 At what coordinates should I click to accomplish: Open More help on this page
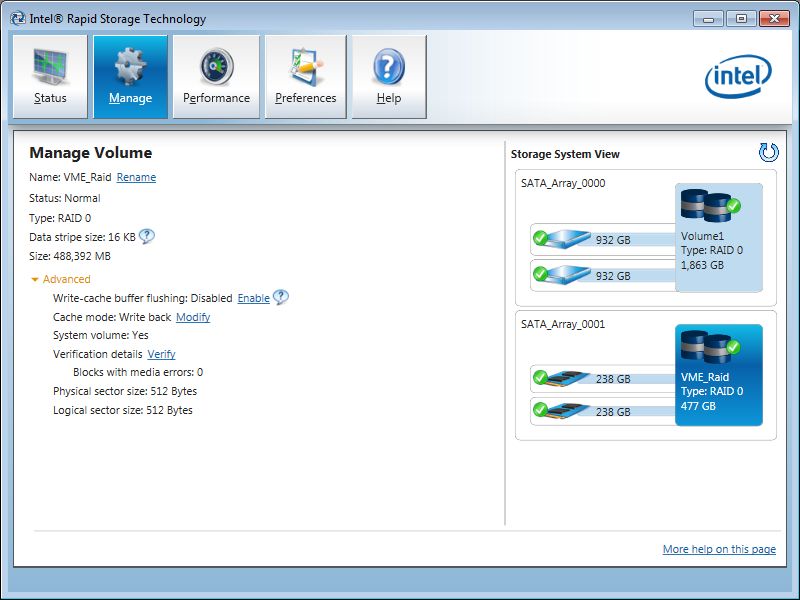[719, 549]
